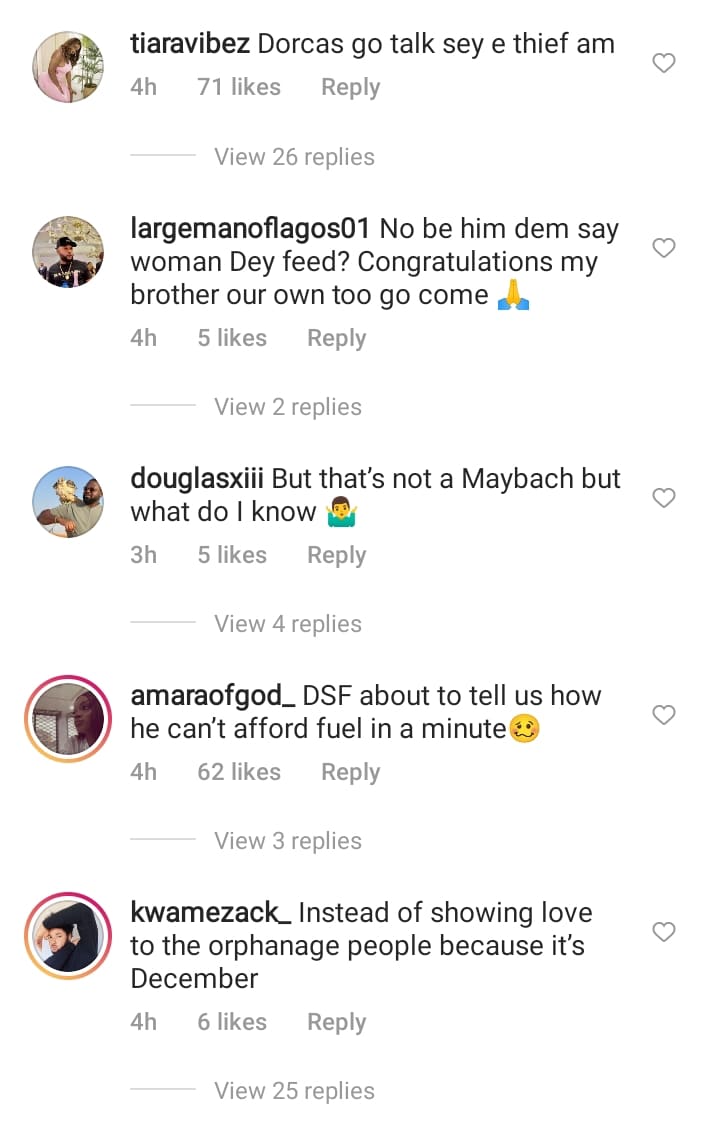The image size is (719, 1124).
Task: Like kwamezack_'s orphanage comment
Action: click(664, 932)
